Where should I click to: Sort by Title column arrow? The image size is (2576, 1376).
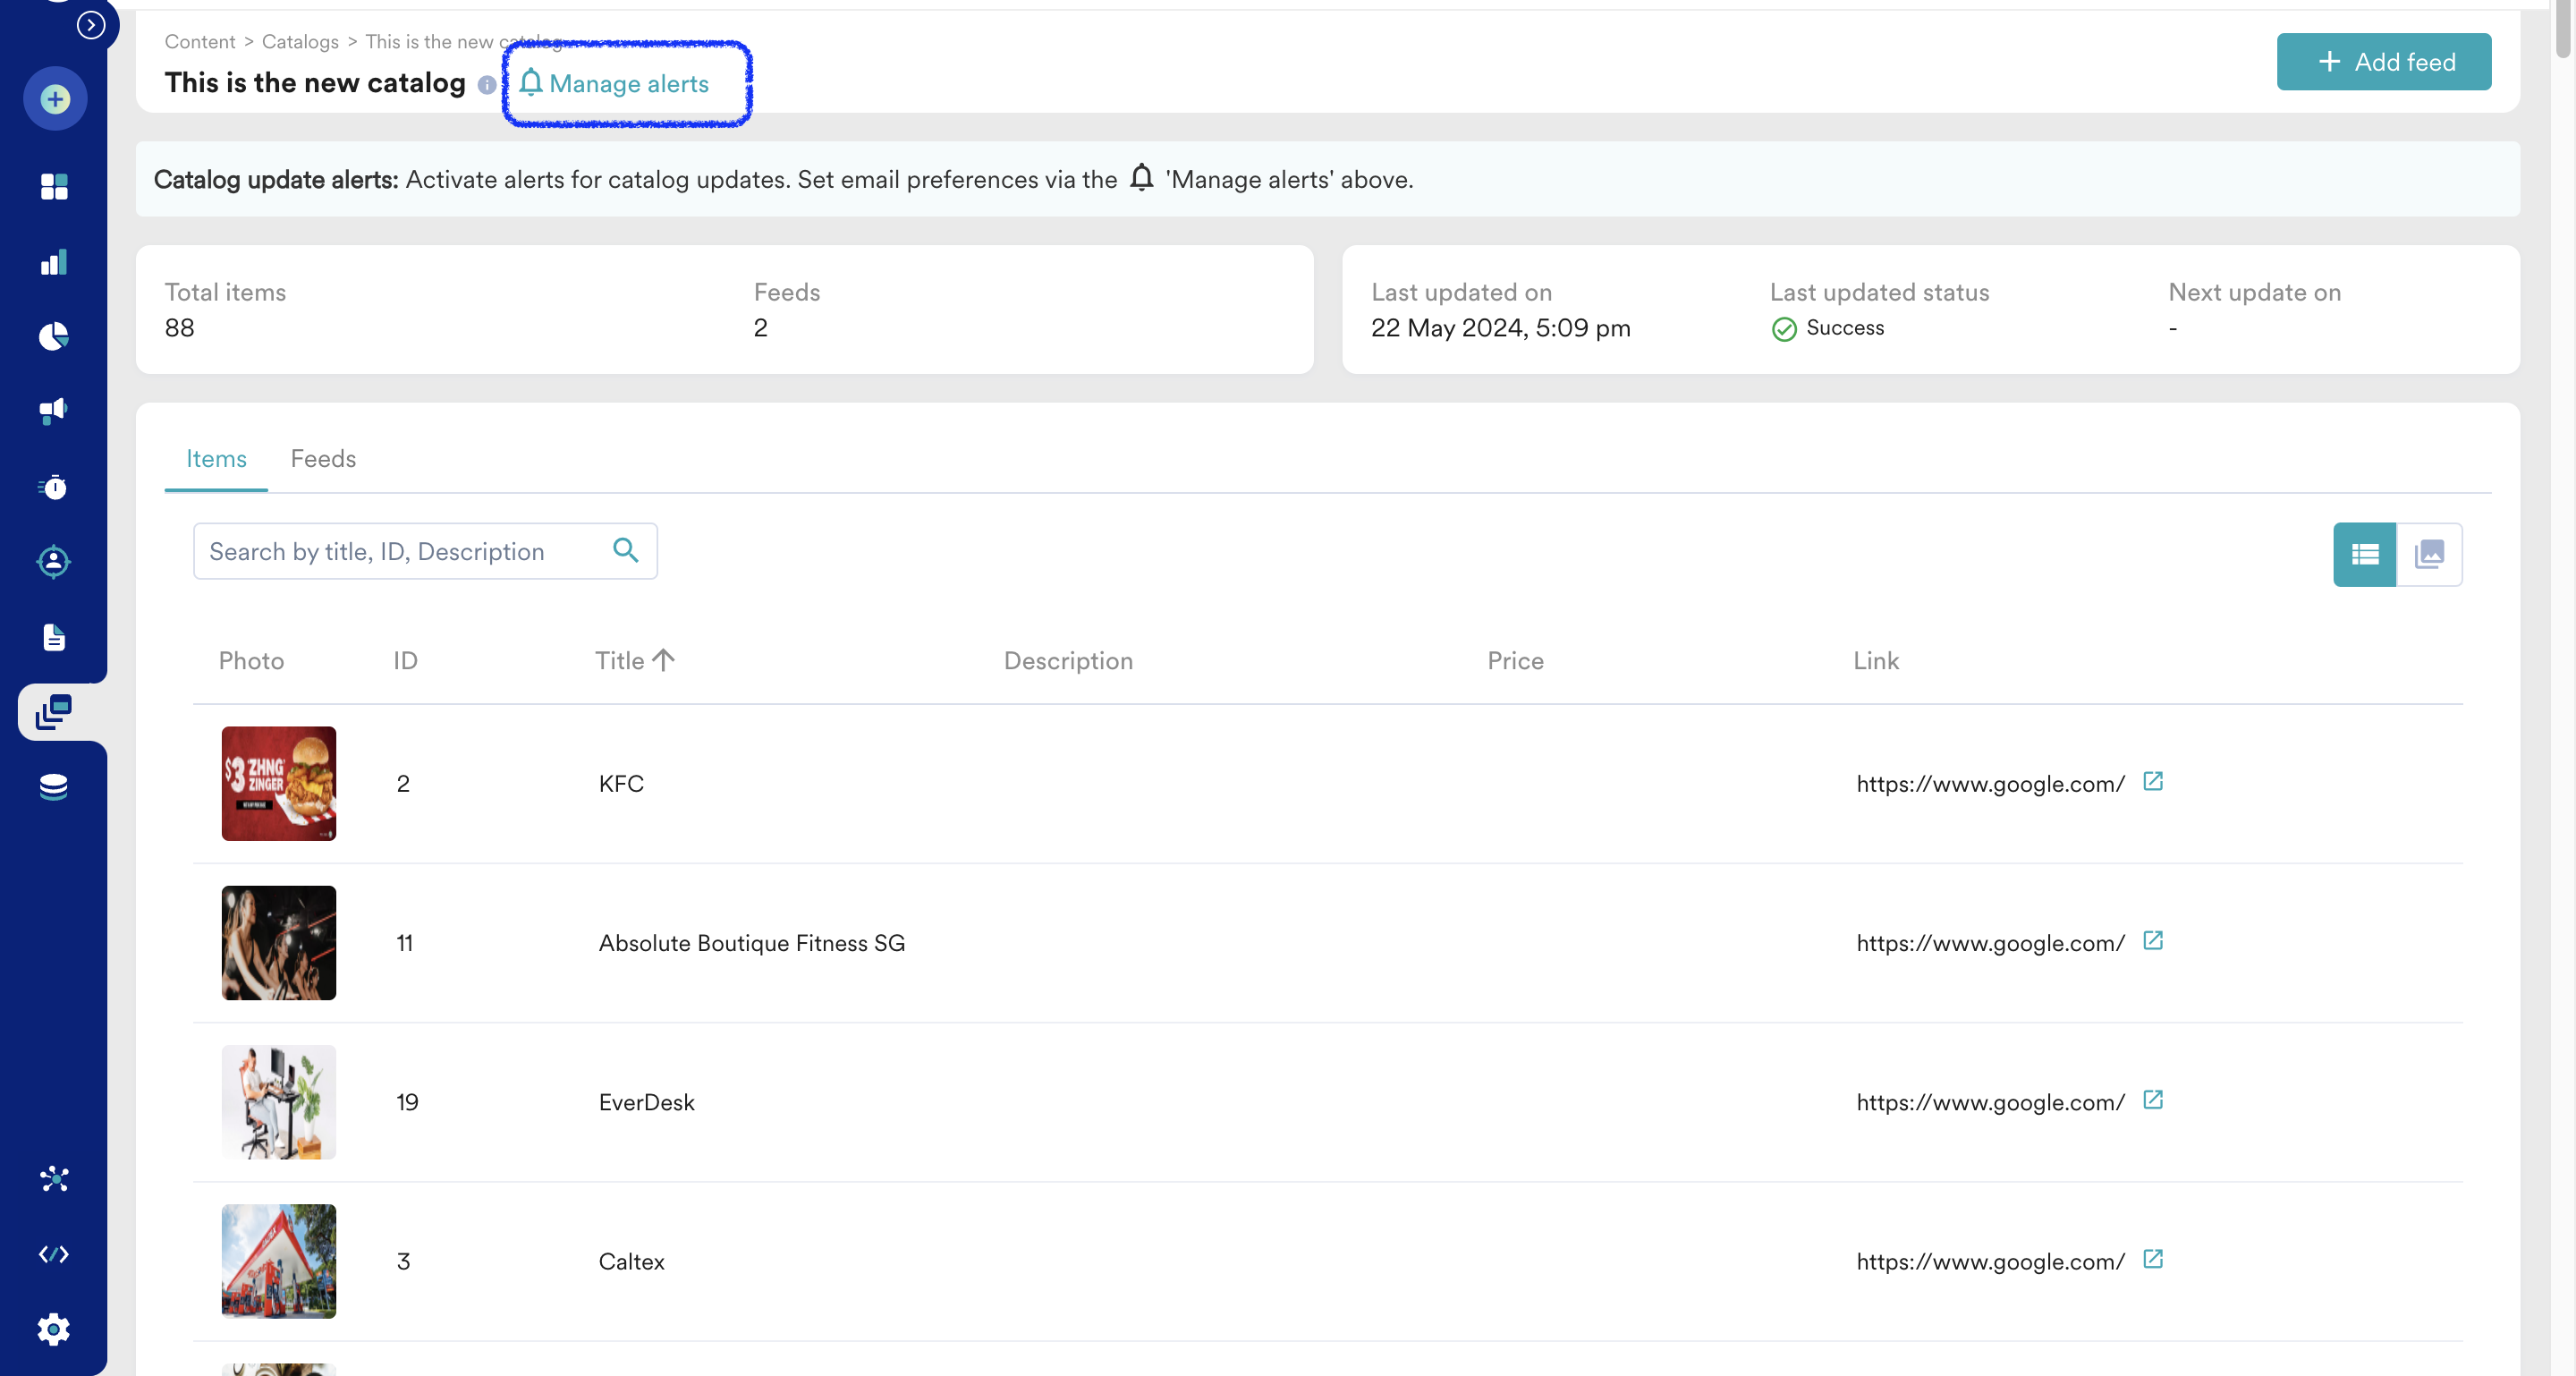click(664, 660)
